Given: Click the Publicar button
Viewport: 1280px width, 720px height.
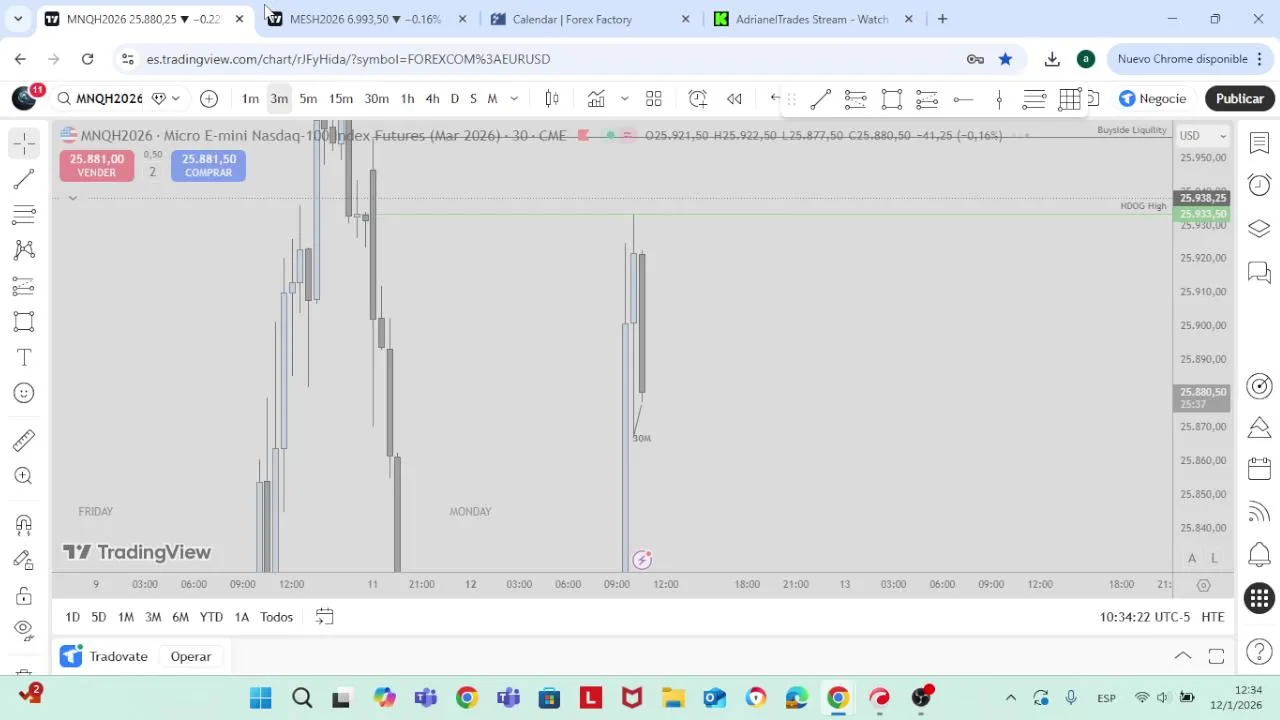Looking at the screenshot, I should (x=1240, y=98).
